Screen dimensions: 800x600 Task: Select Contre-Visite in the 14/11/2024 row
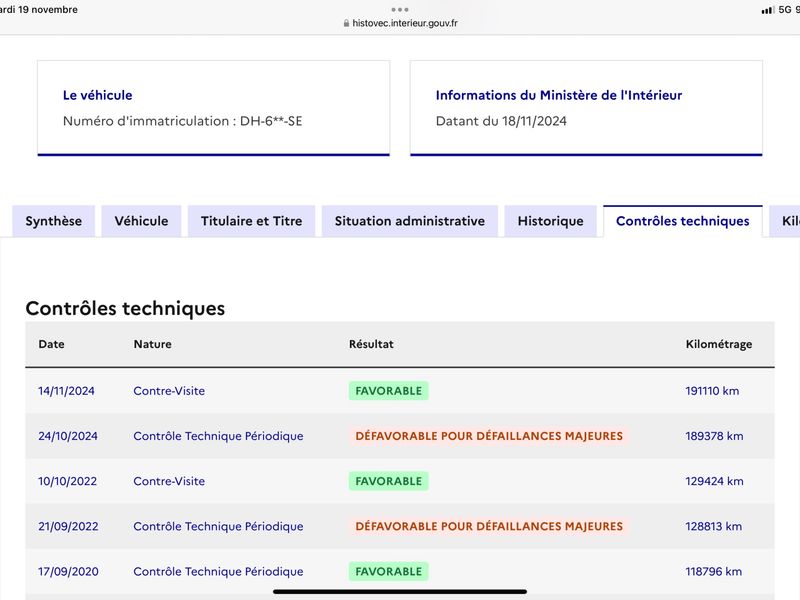pyautogui.click(x=169, y=391)
